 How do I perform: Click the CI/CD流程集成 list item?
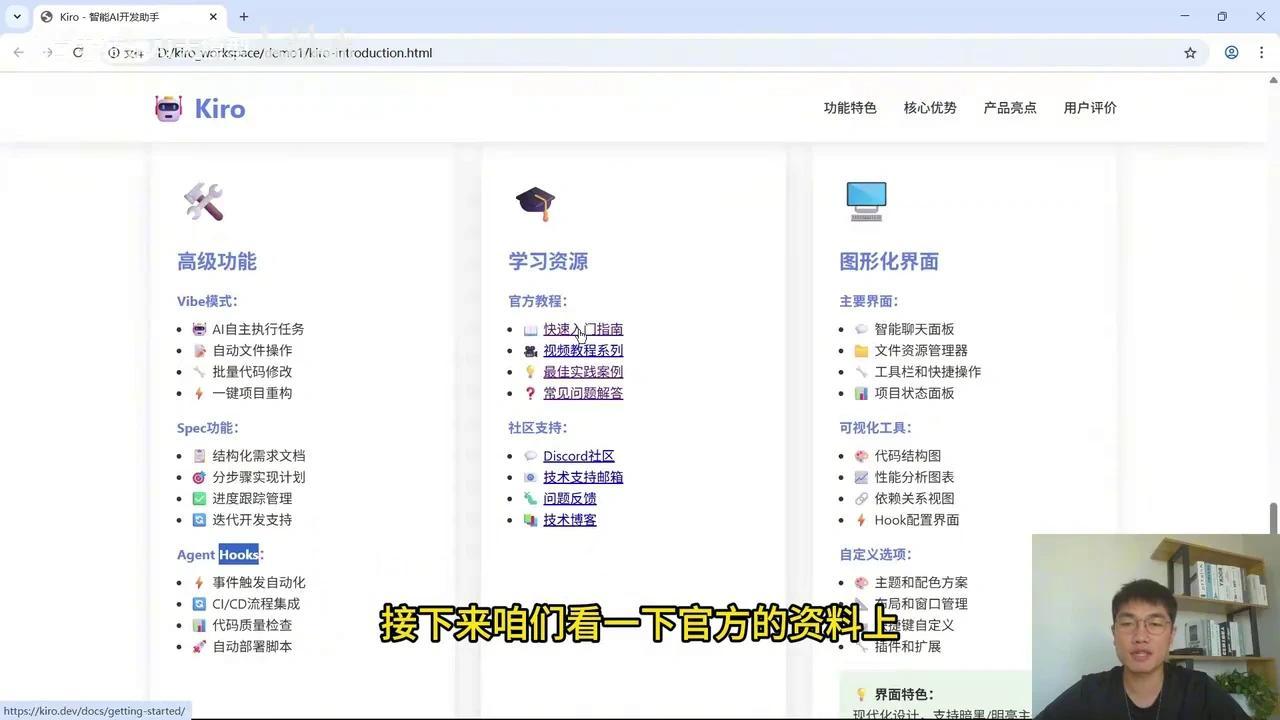[x=256, y=604]
